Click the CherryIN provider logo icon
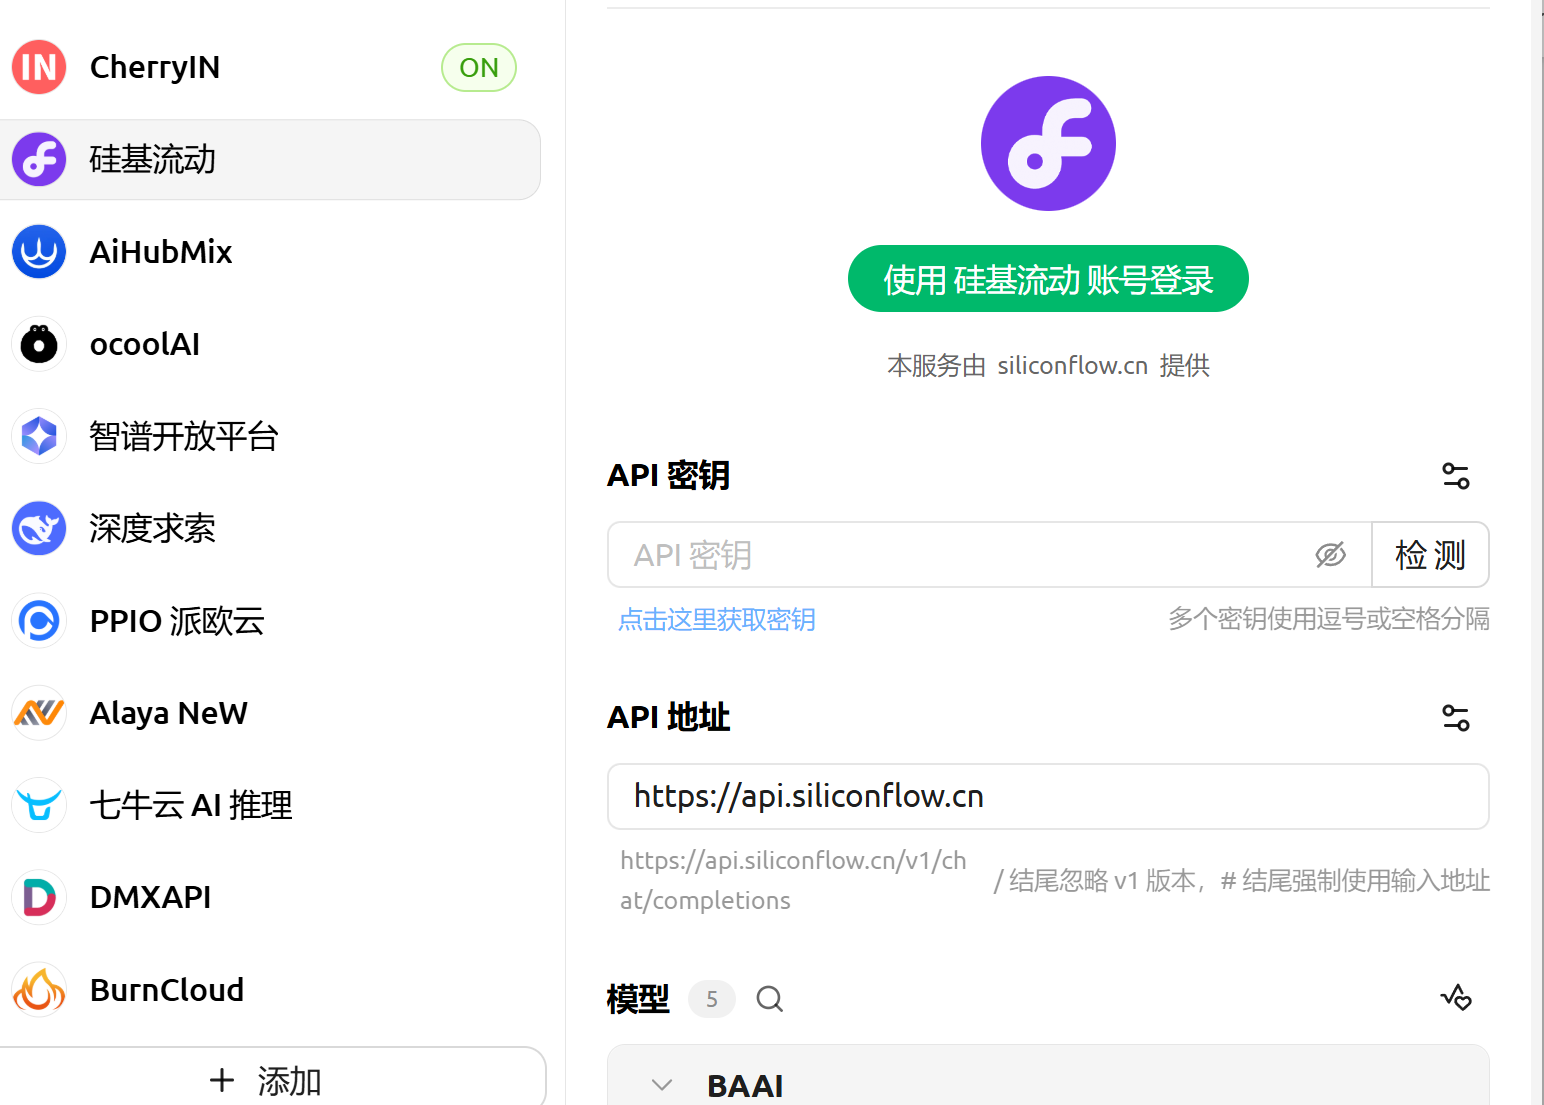The height and width of the screenshot is (1105, 1544). point(39,67)
